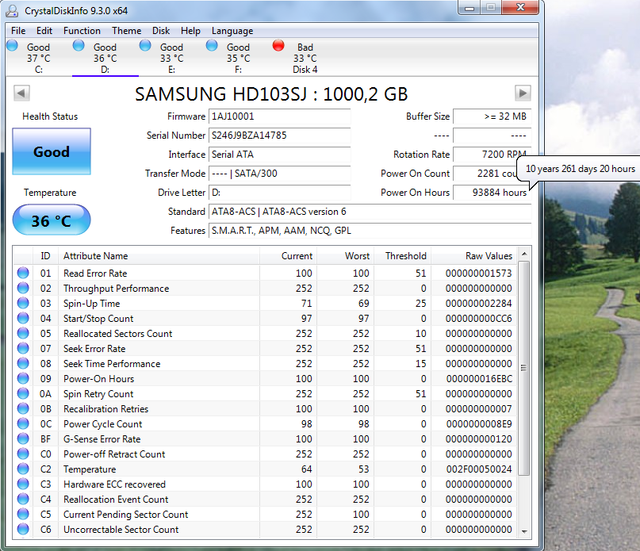
Task: Click status icon for Power-On Hours row
Action: tap(23, 379)
